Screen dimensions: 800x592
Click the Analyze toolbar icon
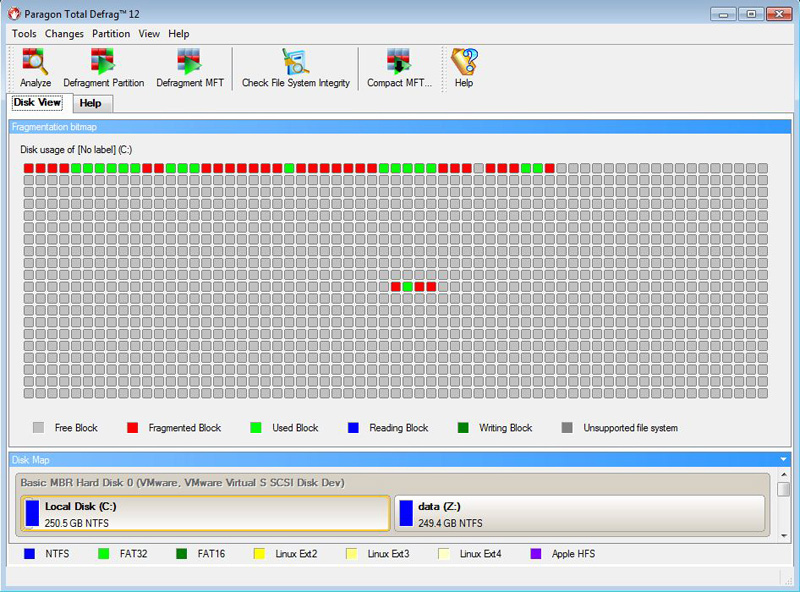pyautogui.click(x=35, y=68)
